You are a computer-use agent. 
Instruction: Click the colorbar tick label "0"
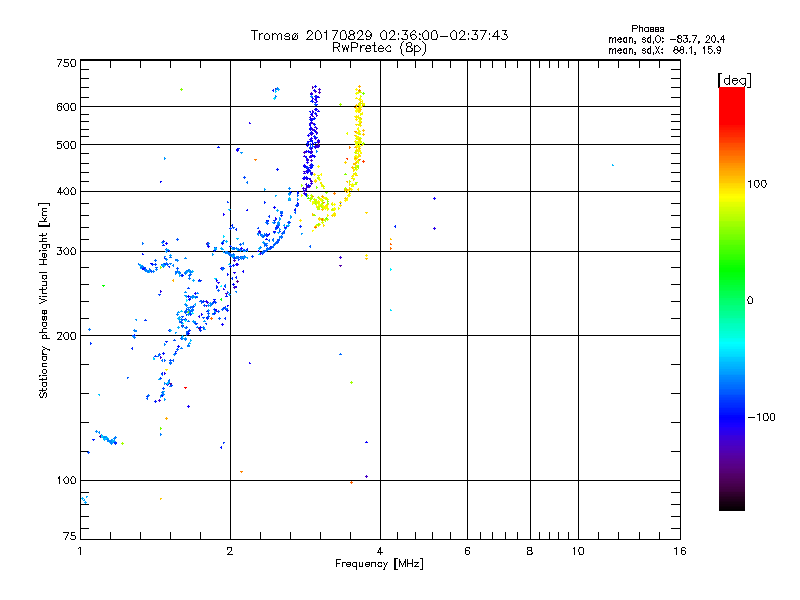[750, 301]
